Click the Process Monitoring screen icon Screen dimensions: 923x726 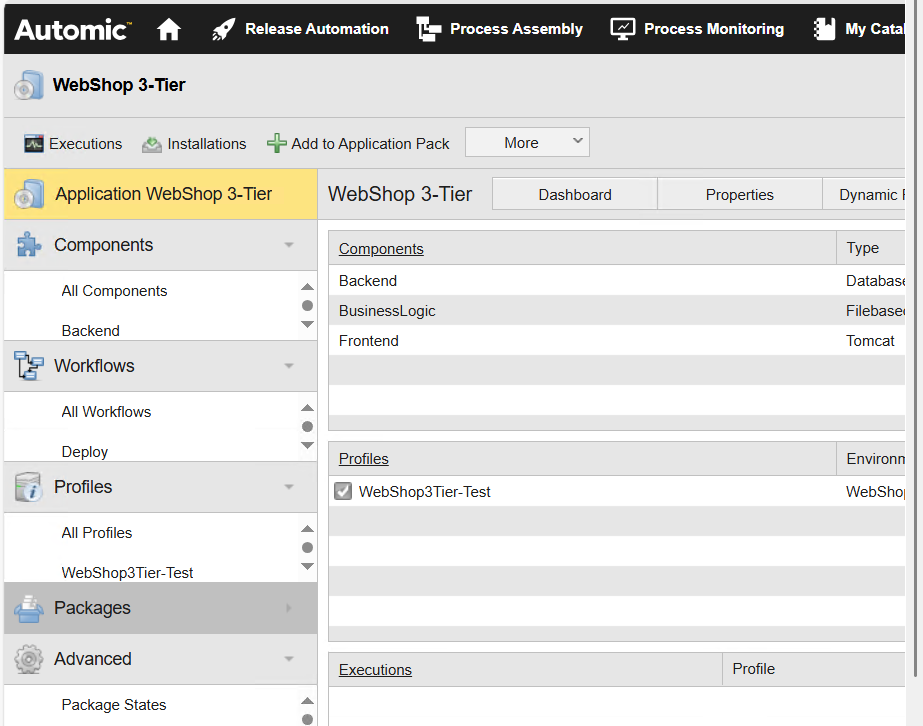(622, 29)
